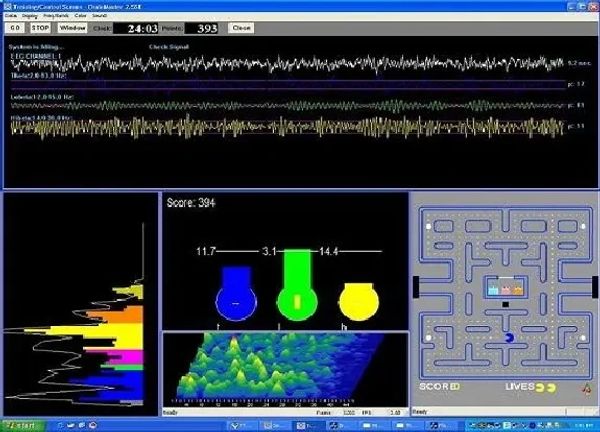This screenshot has height=432, width=600.
Task: Click the green thermometer gauge
Action: click(294, 285)
